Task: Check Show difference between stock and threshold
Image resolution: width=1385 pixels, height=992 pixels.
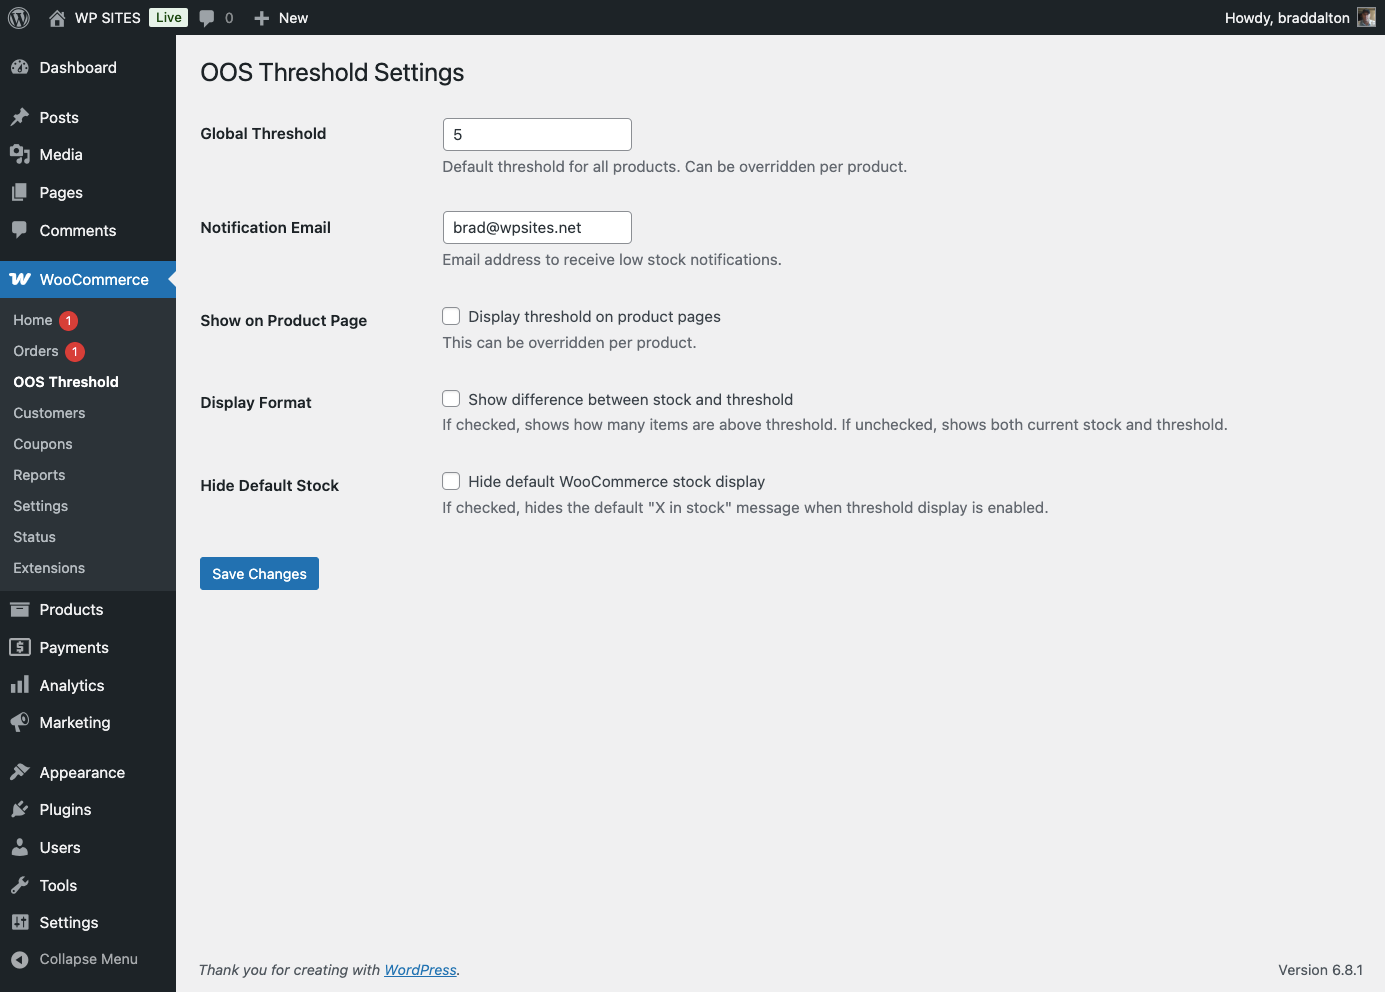Action: [451, 399]
